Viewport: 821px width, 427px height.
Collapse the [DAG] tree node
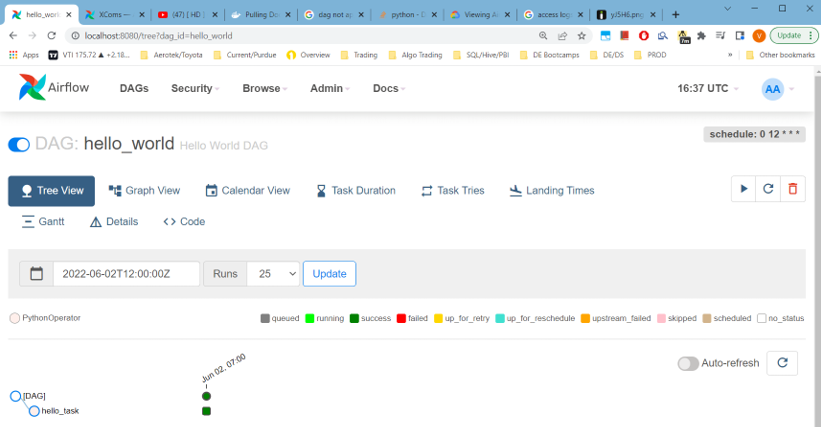click(16, 396)
